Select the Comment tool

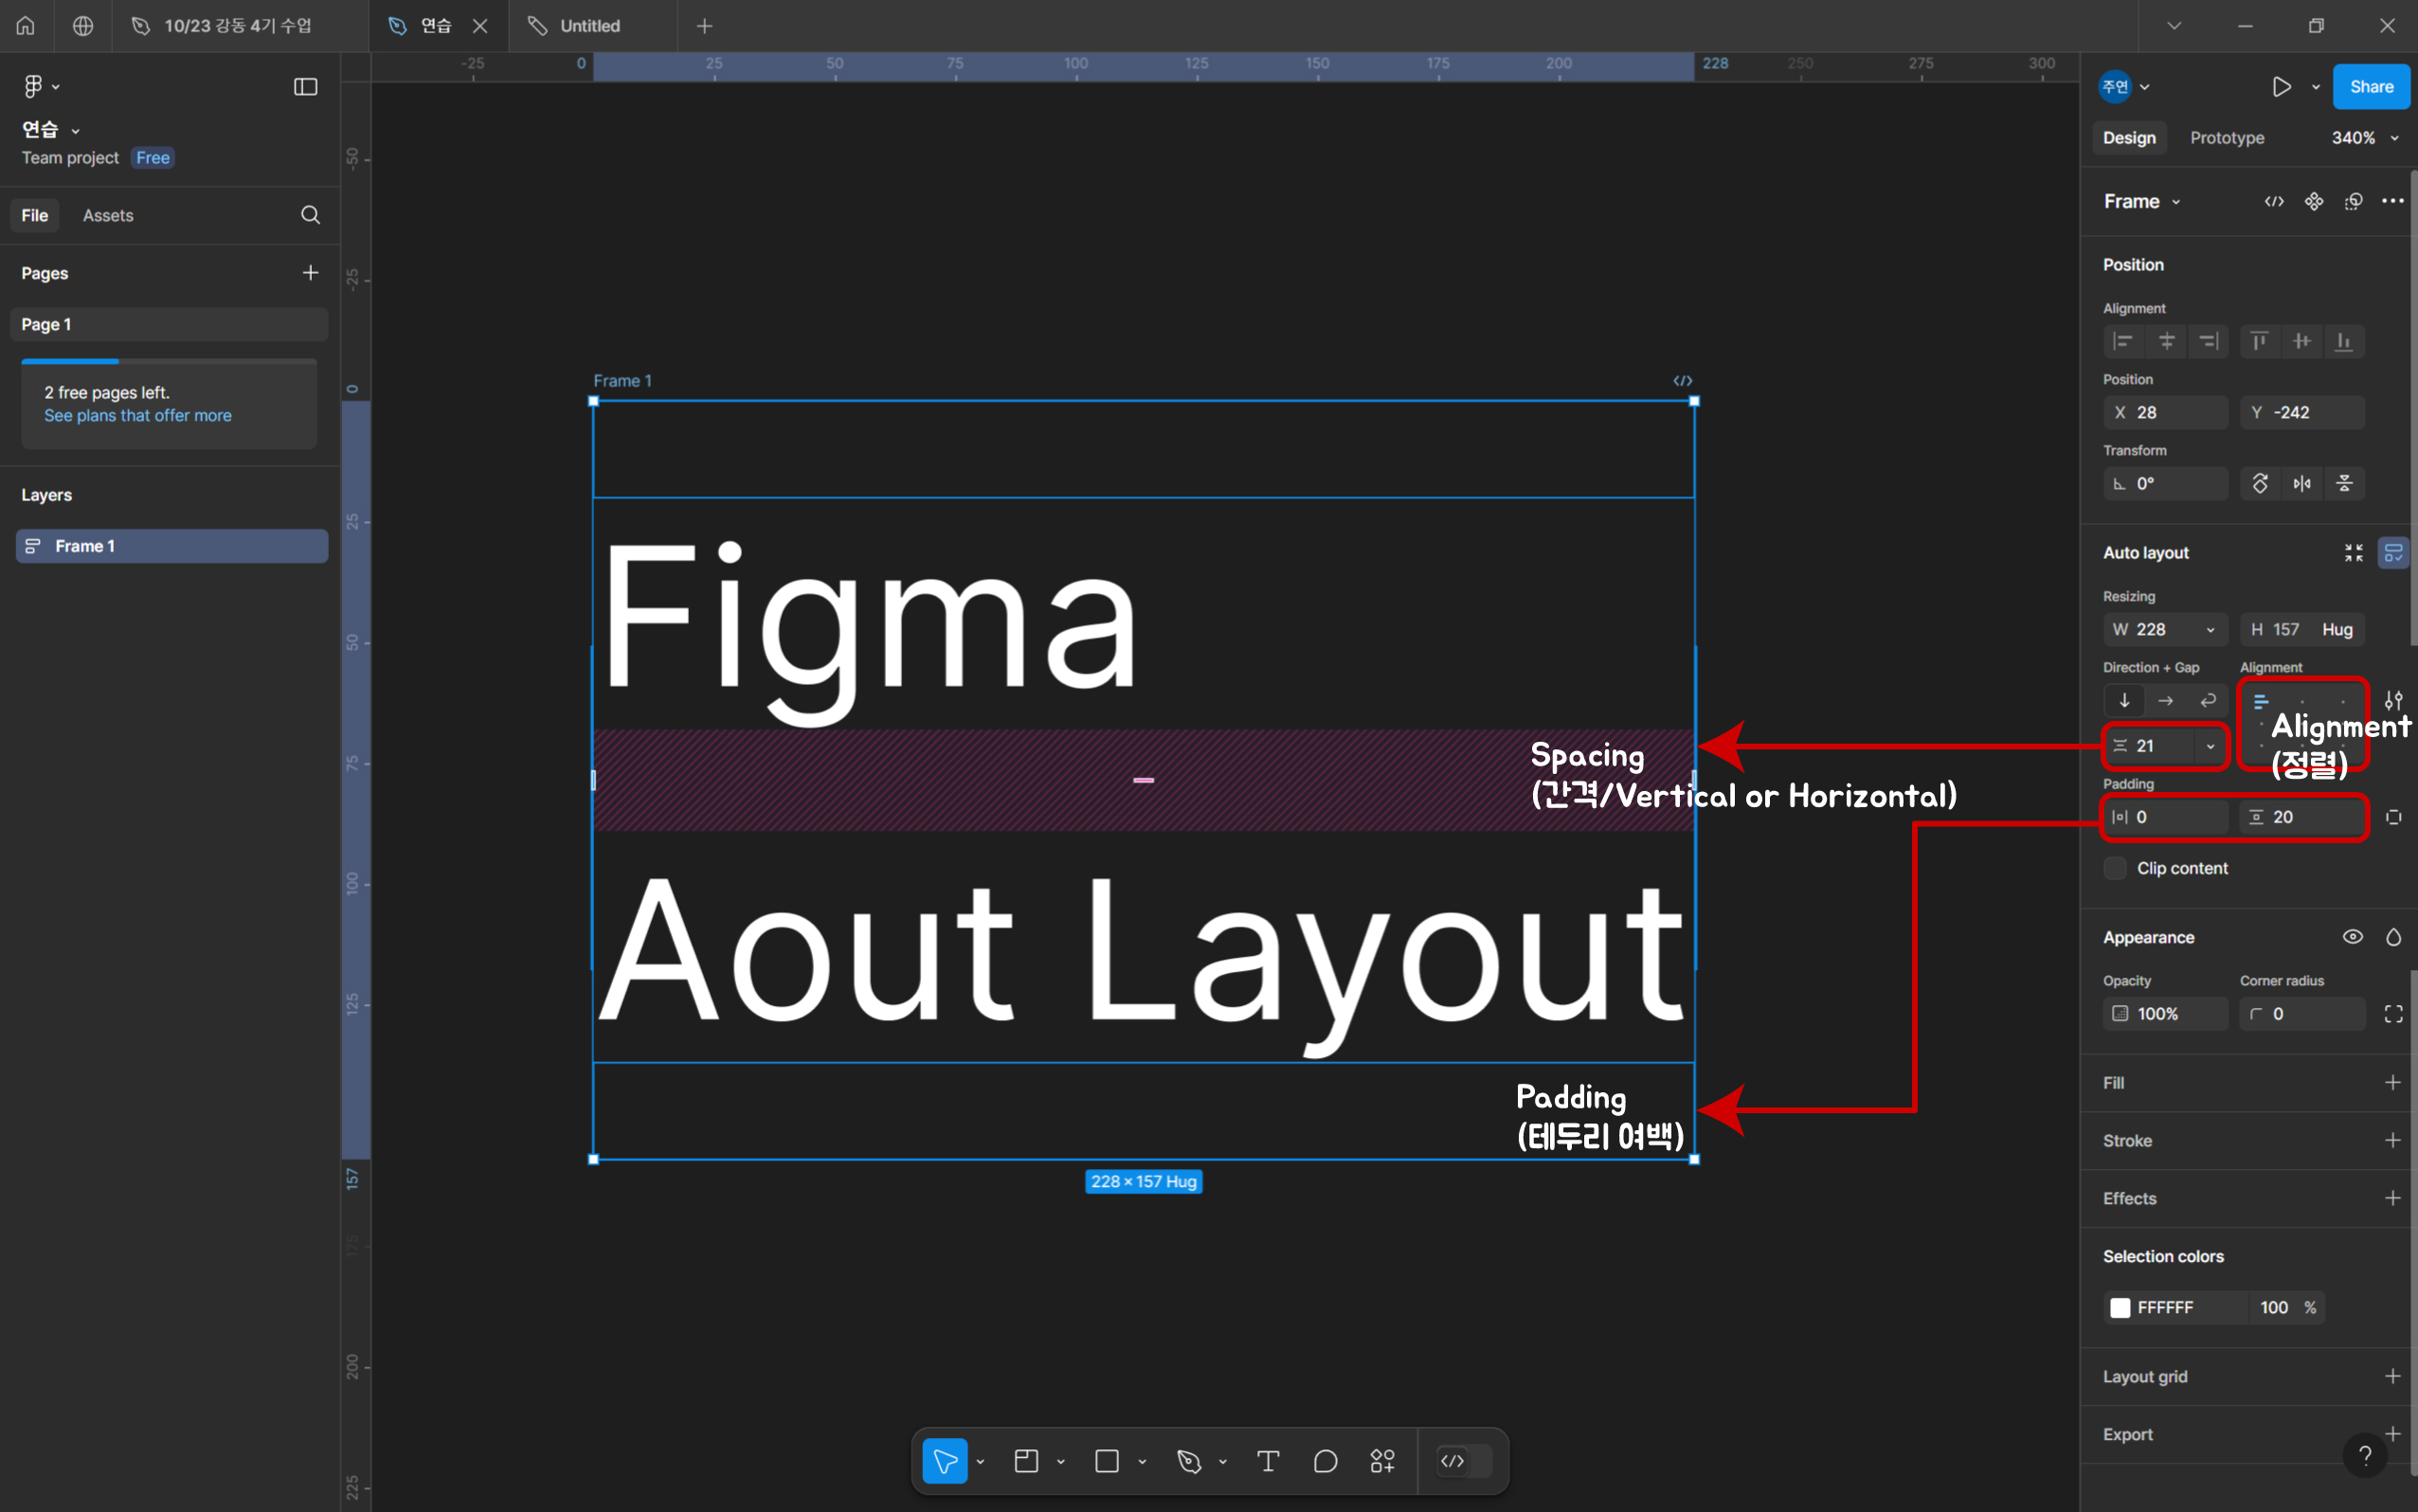(1325, 1461)
